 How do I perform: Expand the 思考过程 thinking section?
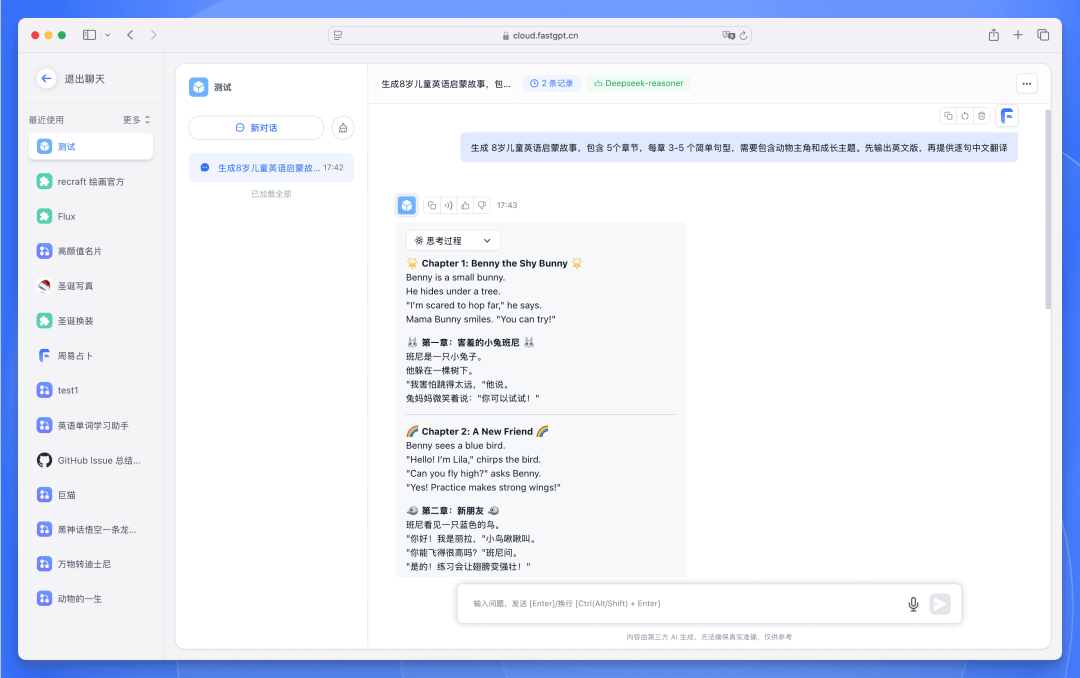[x=453, y=240]
